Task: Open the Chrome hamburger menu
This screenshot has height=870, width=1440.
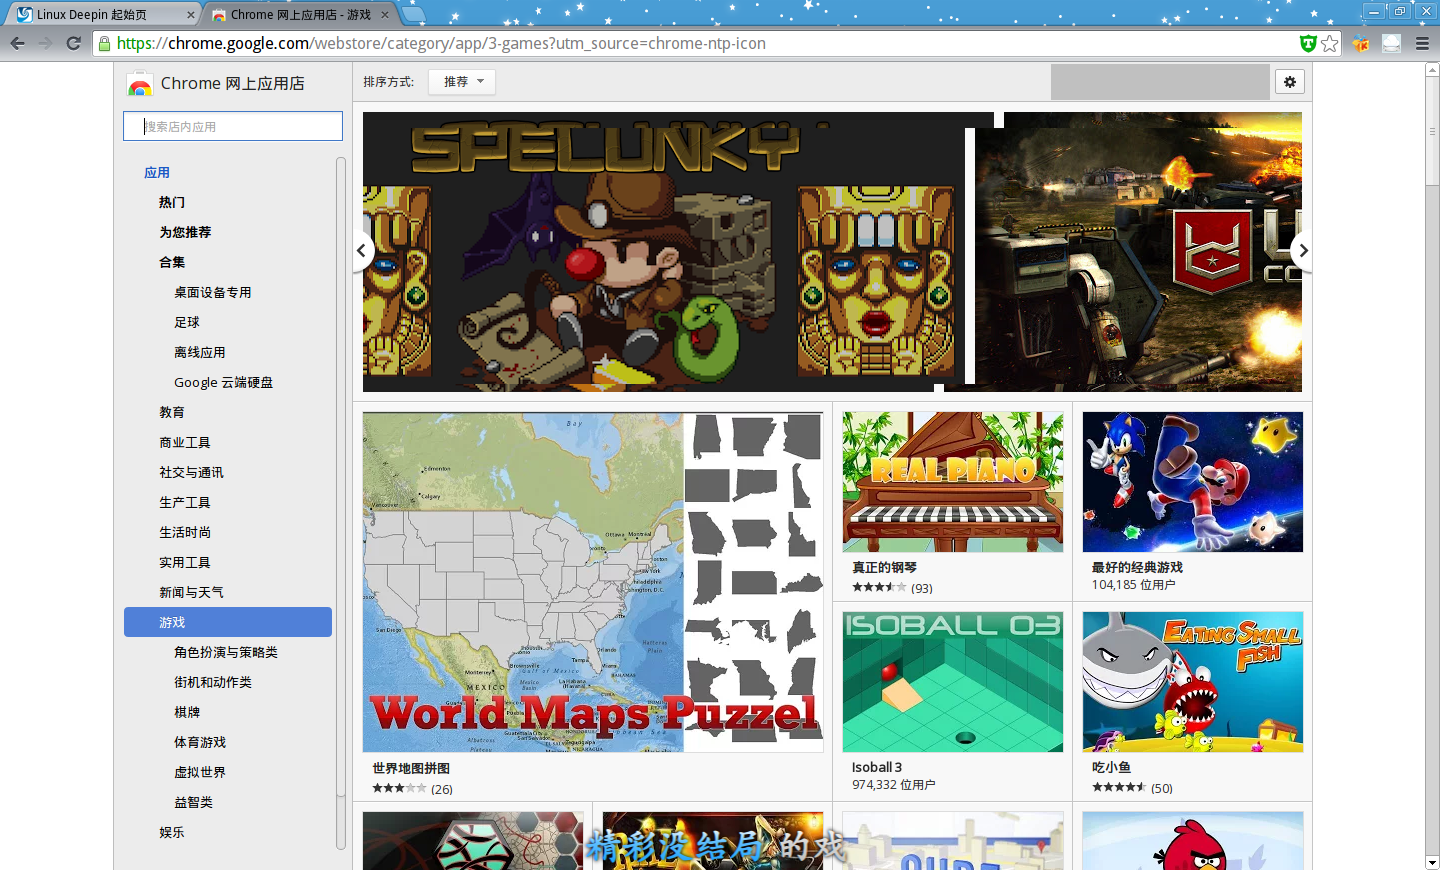Action: point(1422,43)
